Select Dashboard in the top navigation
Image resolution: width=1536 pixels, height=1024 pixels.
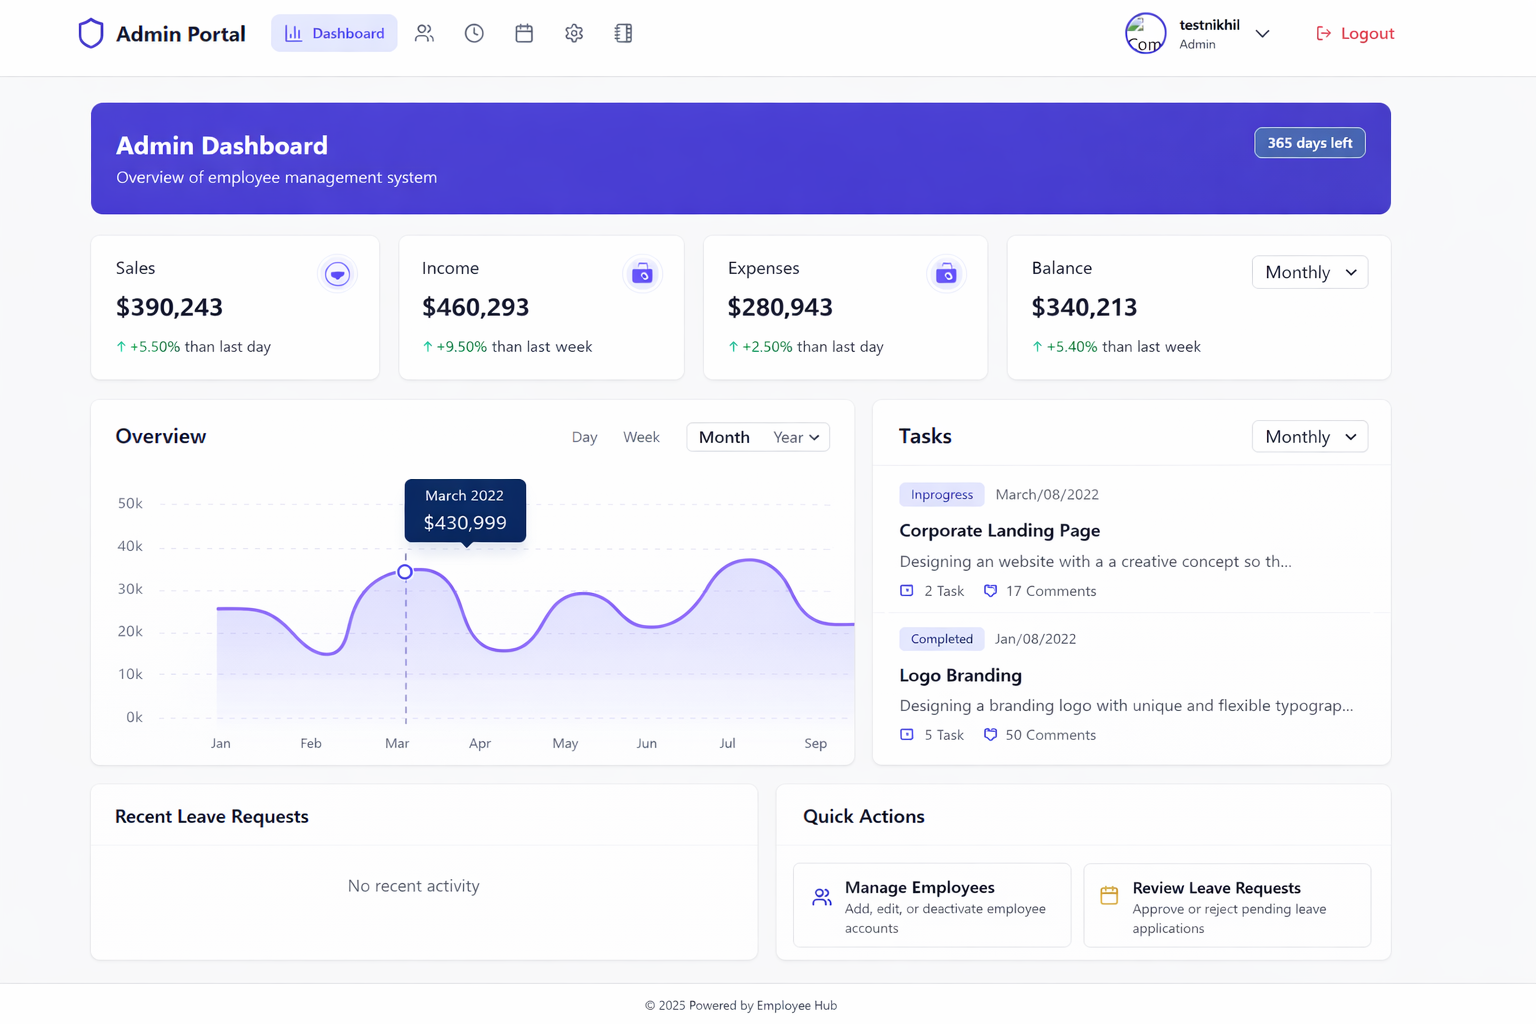tap(334, 33)
